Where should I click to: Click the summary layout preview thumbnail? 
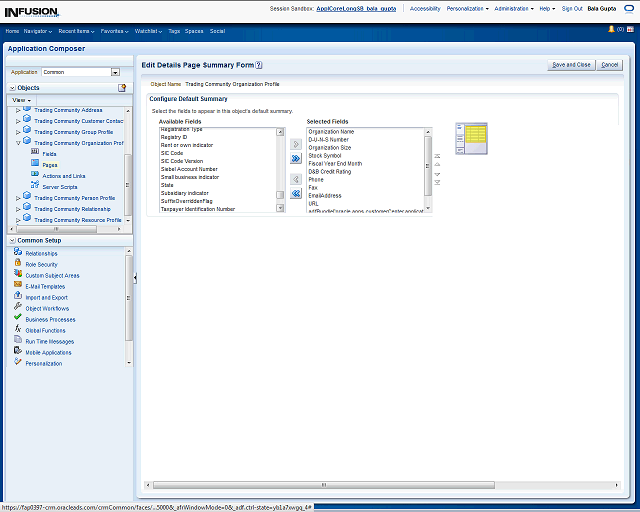point(471,139)
